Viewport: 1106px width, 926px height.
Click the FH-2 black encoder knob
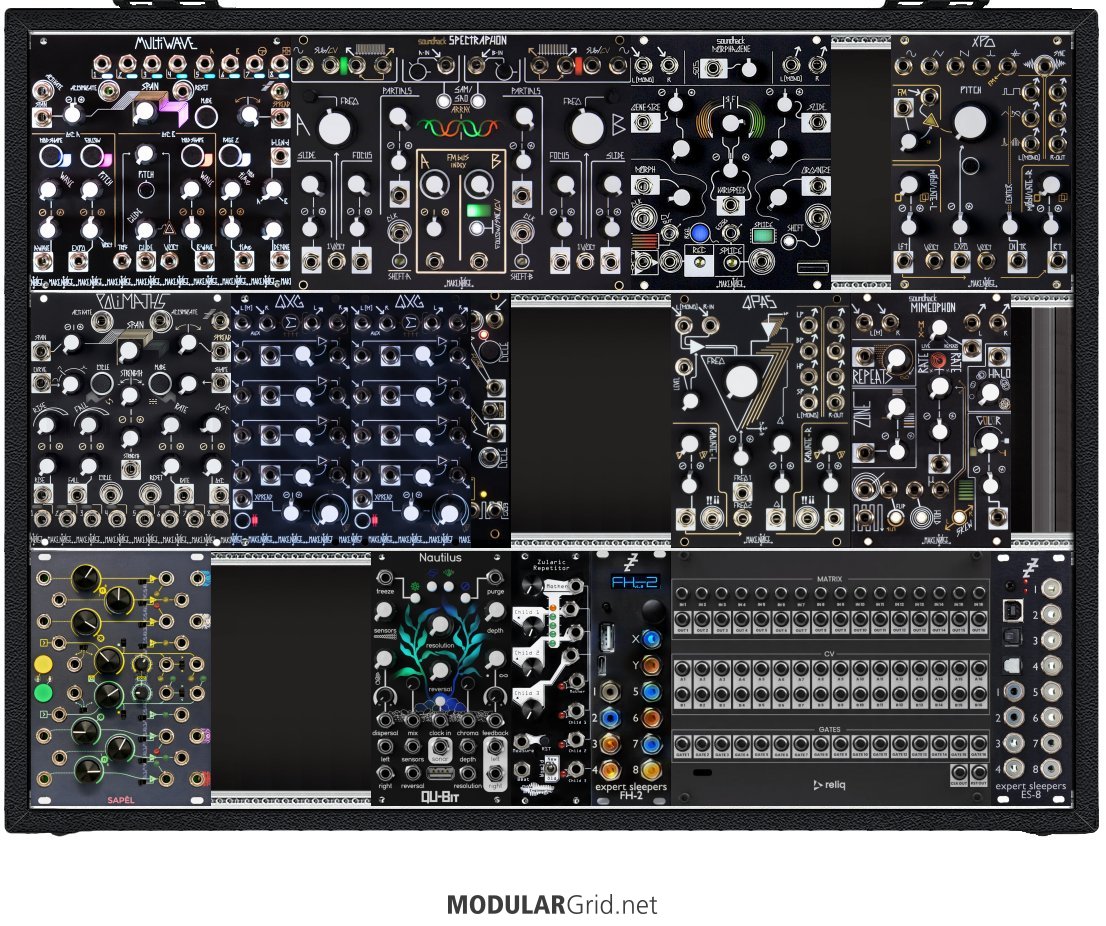654,611
